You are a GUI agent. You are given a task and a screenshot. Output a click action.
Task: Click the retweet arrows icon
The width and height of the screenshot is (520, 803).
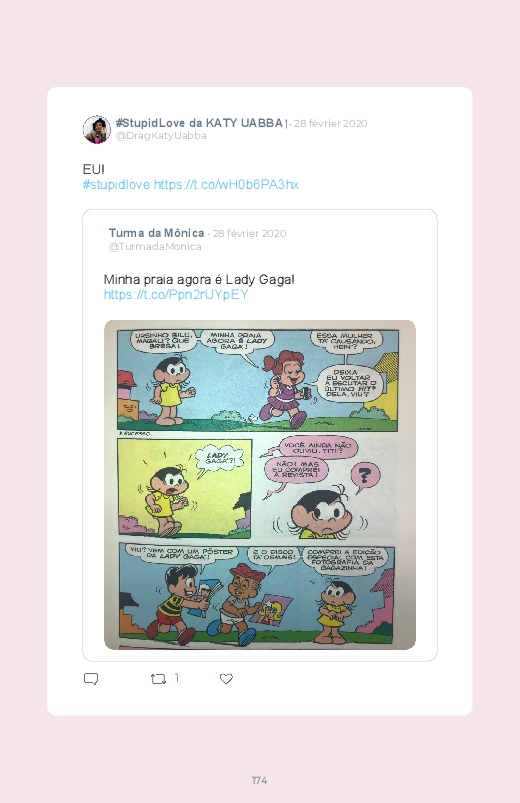(158, 679)
